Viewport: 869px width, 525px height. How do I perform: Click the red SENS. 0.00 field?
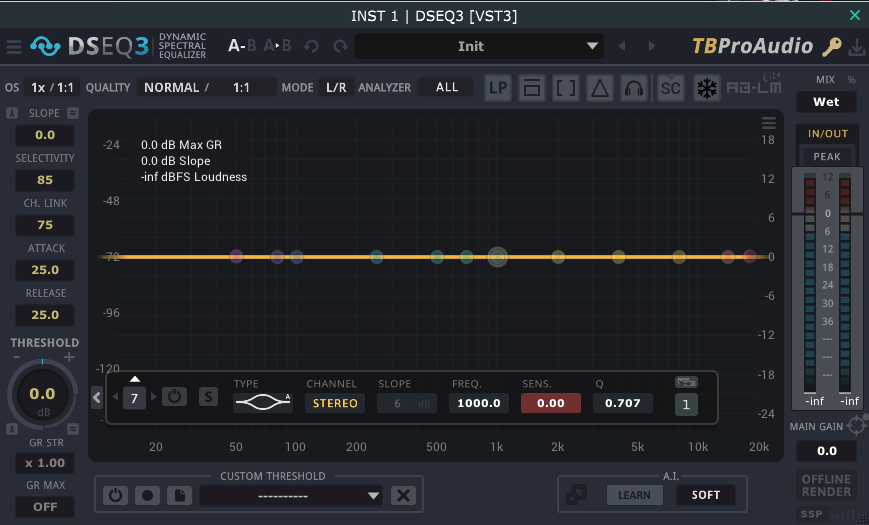click(551, 403)
